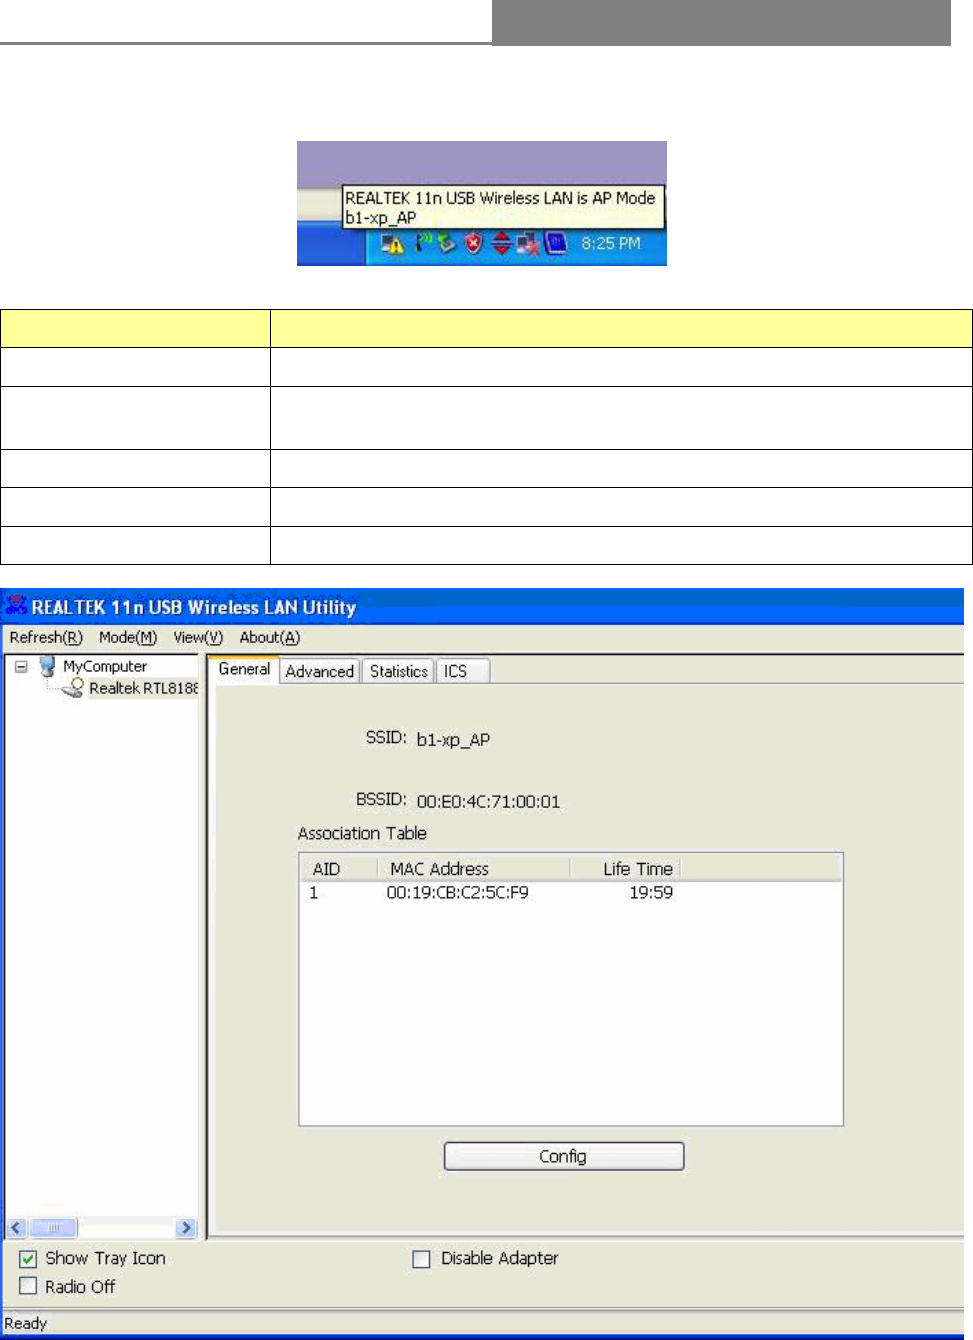Toggle the Show Tray Icon checkbox
The height and width of the screenshot is (1340, 973).
28,1259
